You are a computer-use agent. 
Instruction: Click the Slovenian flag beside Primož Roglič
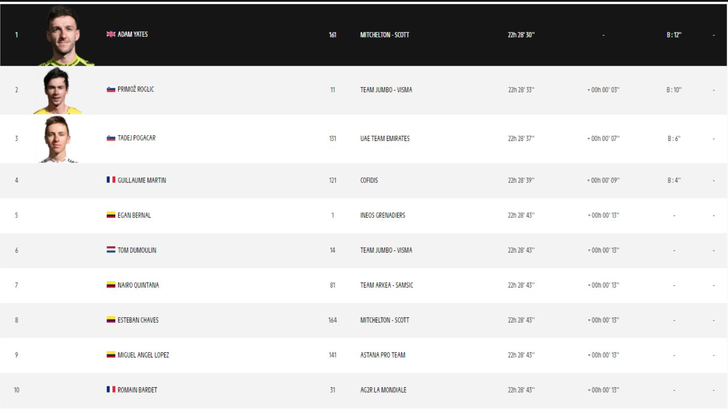pyautogui.click(x=111, y=90)
